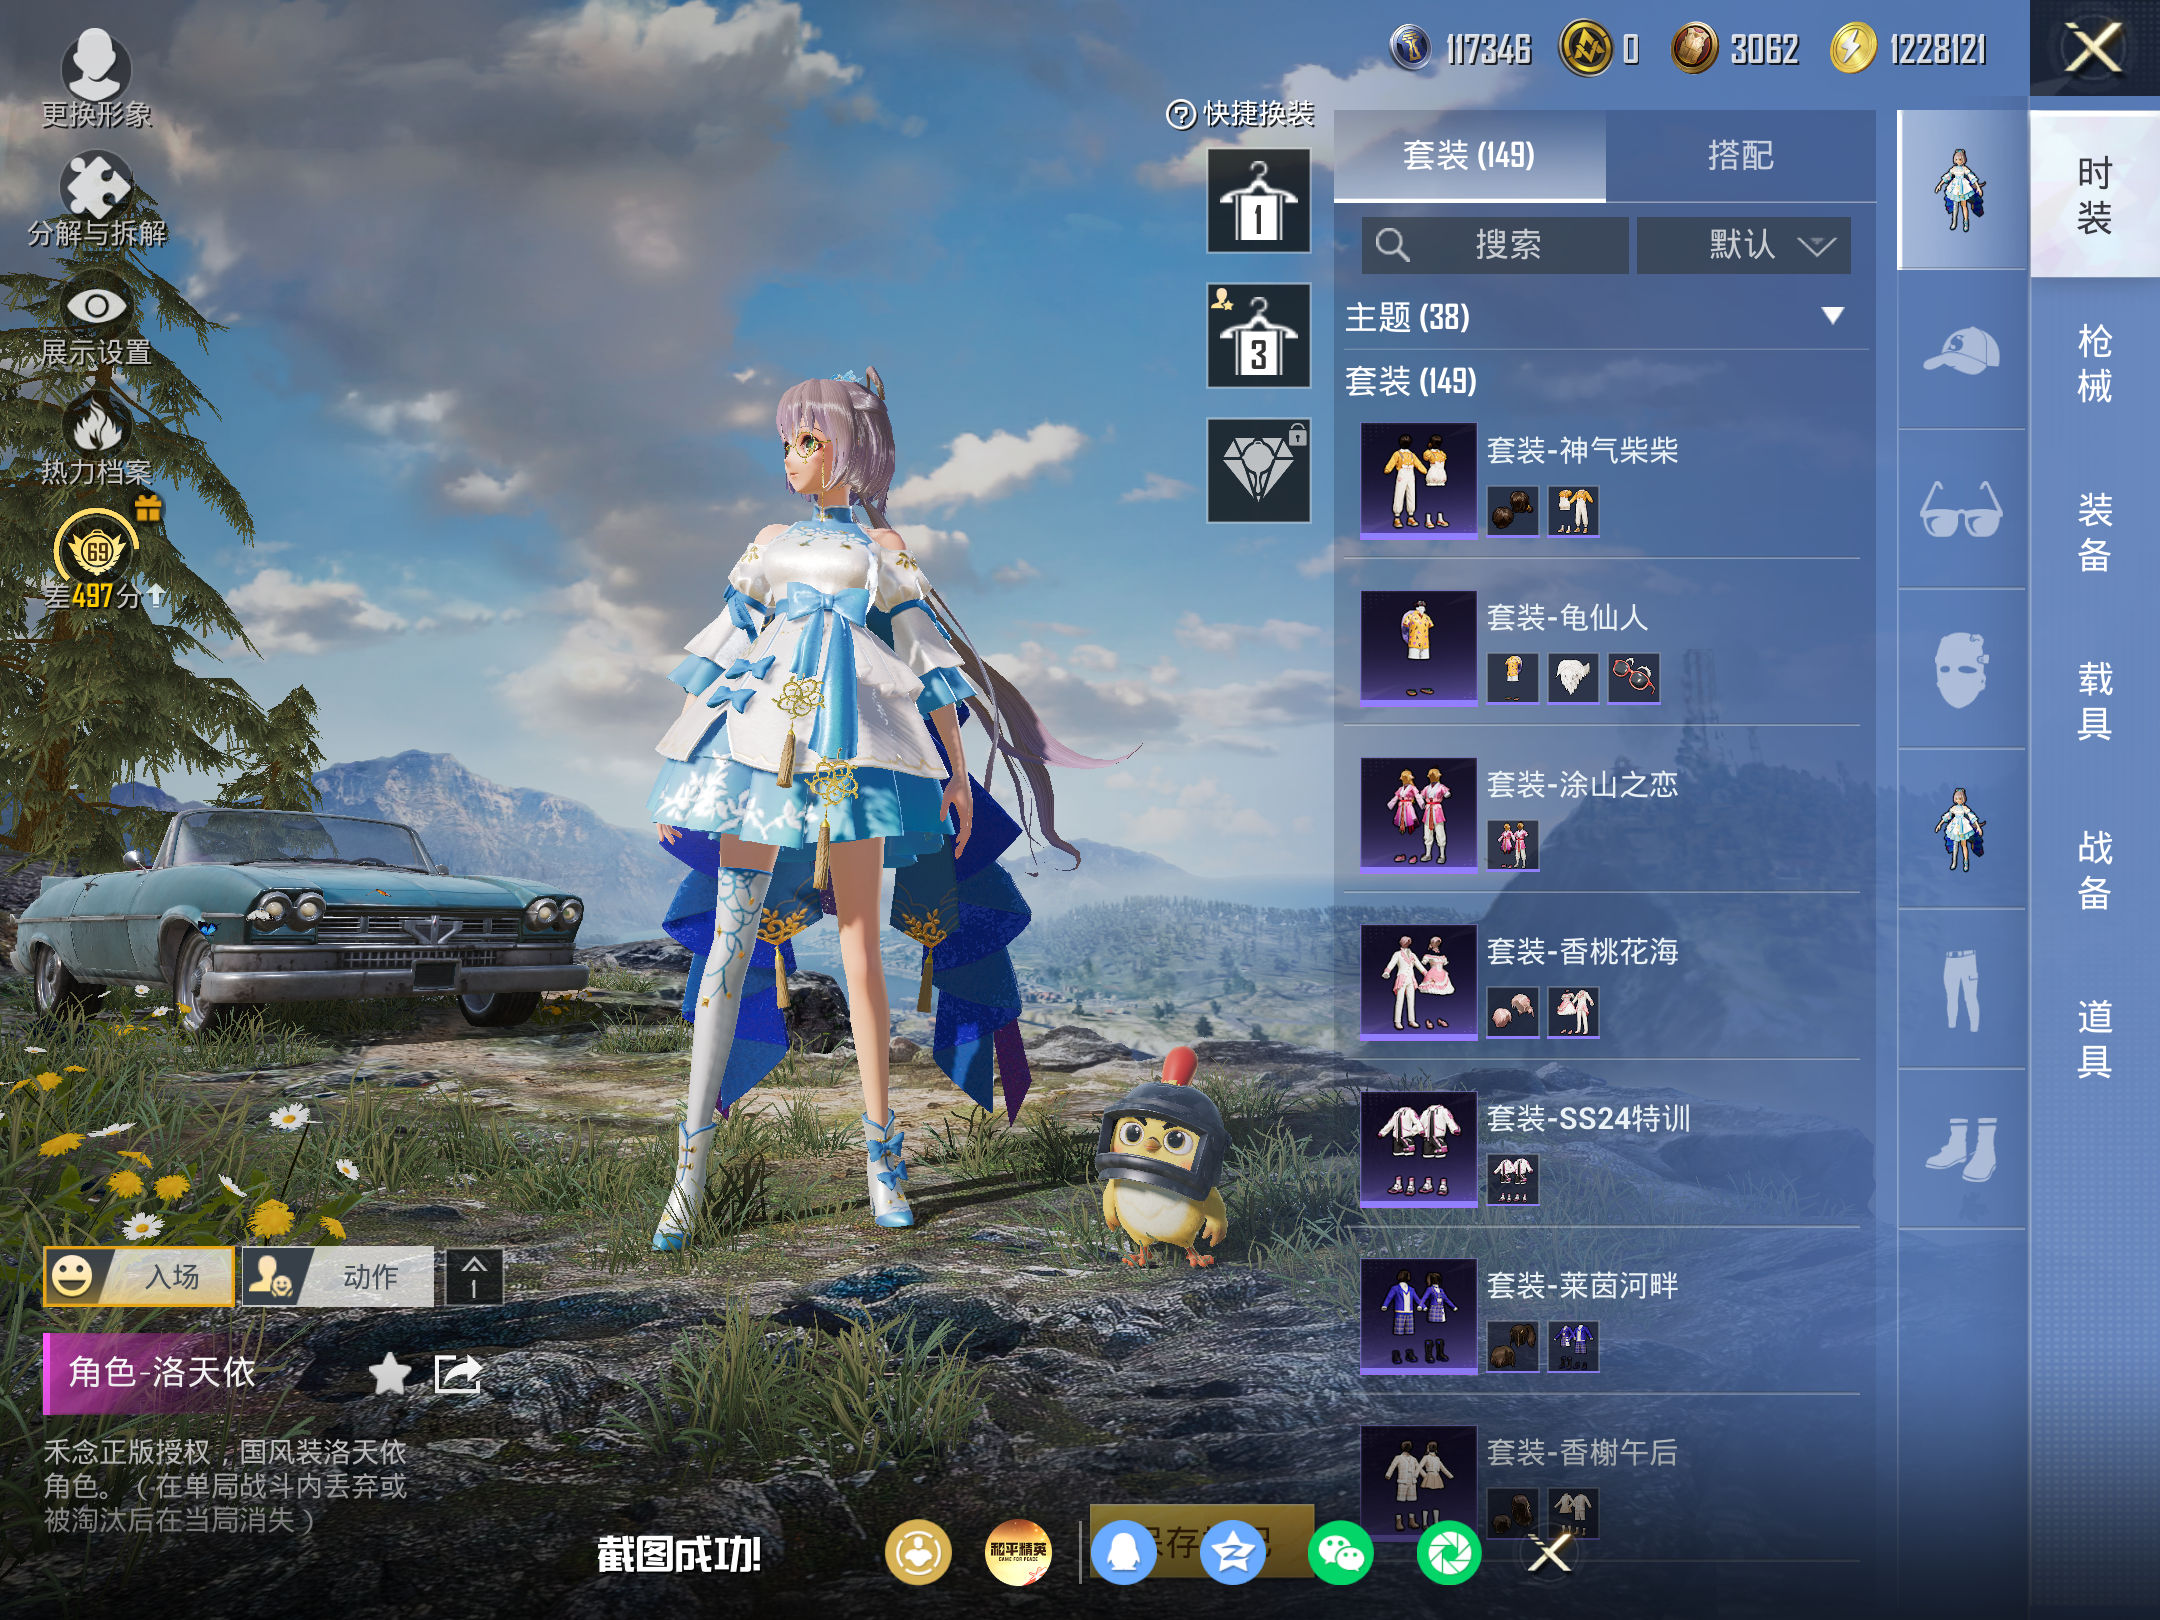Select the 套装-神气柴柴 outfit thumbnail
This screenshot has width=2160, height=1620.
pos(1418,481)
